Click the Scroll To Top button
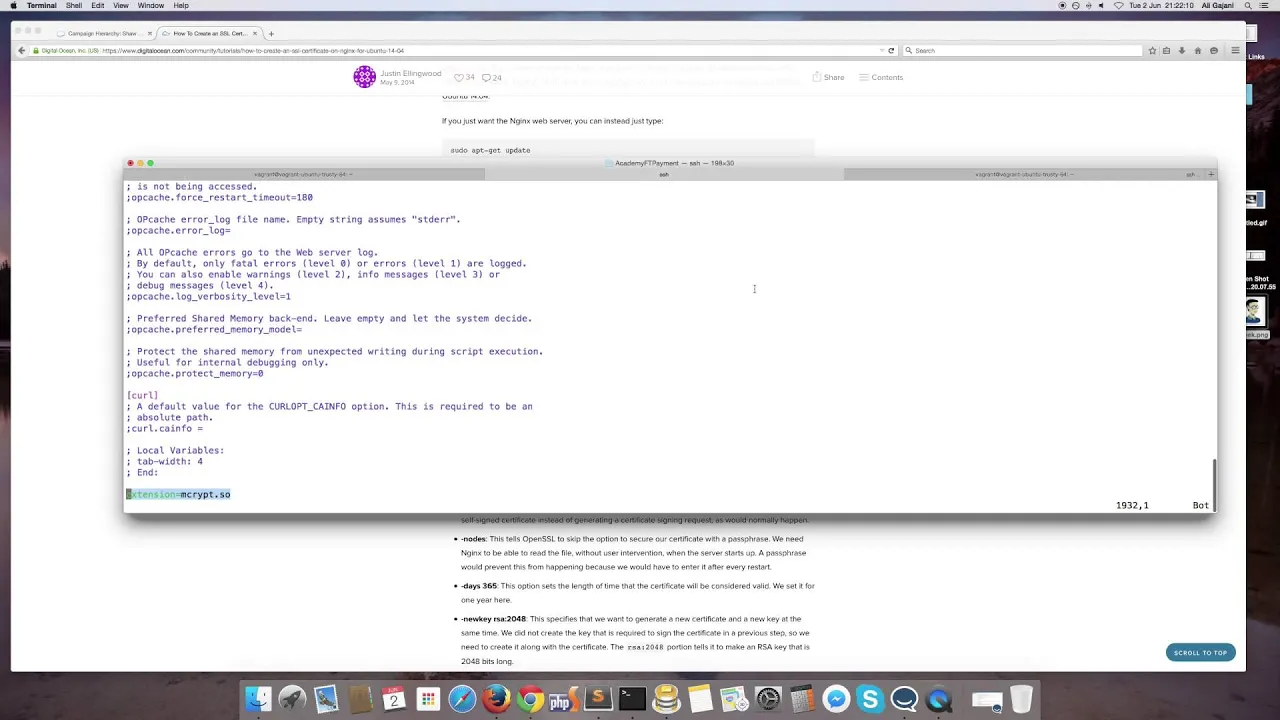The image size is (1280, 720). coord(1200,652)
